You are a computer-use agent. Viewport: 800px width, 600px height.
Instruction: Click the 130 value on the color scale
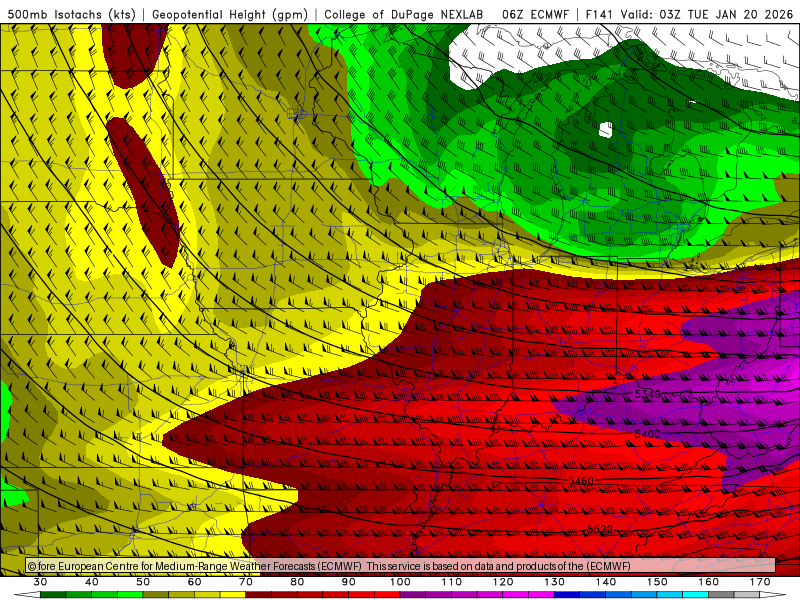(x=554, y=582)
